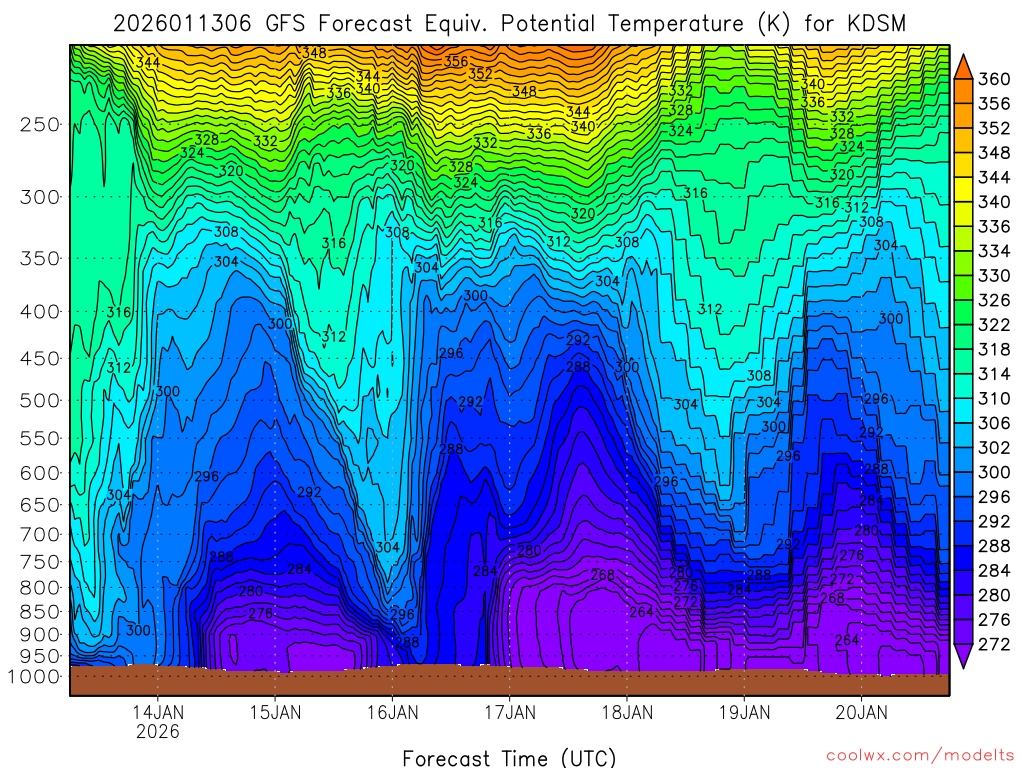Click the Forecast Time (UTC) axis label
Image resolution: width=1024 pixels, height=768 pixels.
tap(509, 758)
